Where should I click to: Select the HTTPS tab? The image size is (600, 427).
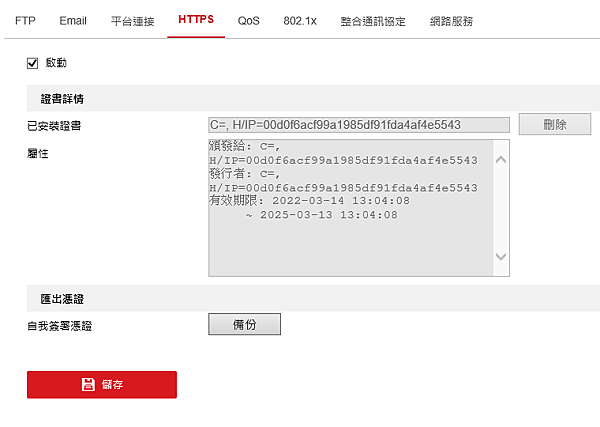point(196,20)
